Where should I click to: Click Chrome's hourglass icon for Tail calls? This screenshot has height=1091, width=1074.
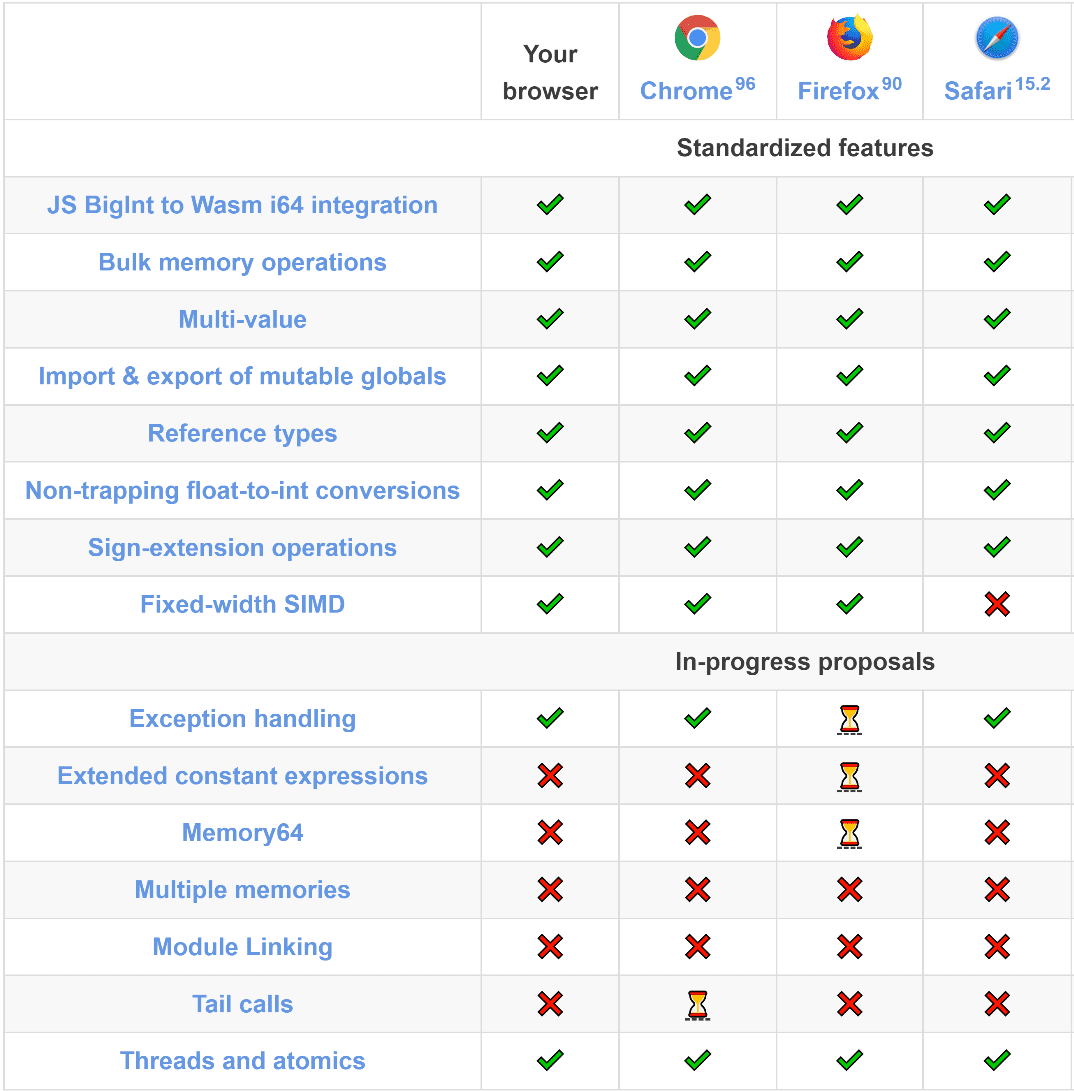697,1004
